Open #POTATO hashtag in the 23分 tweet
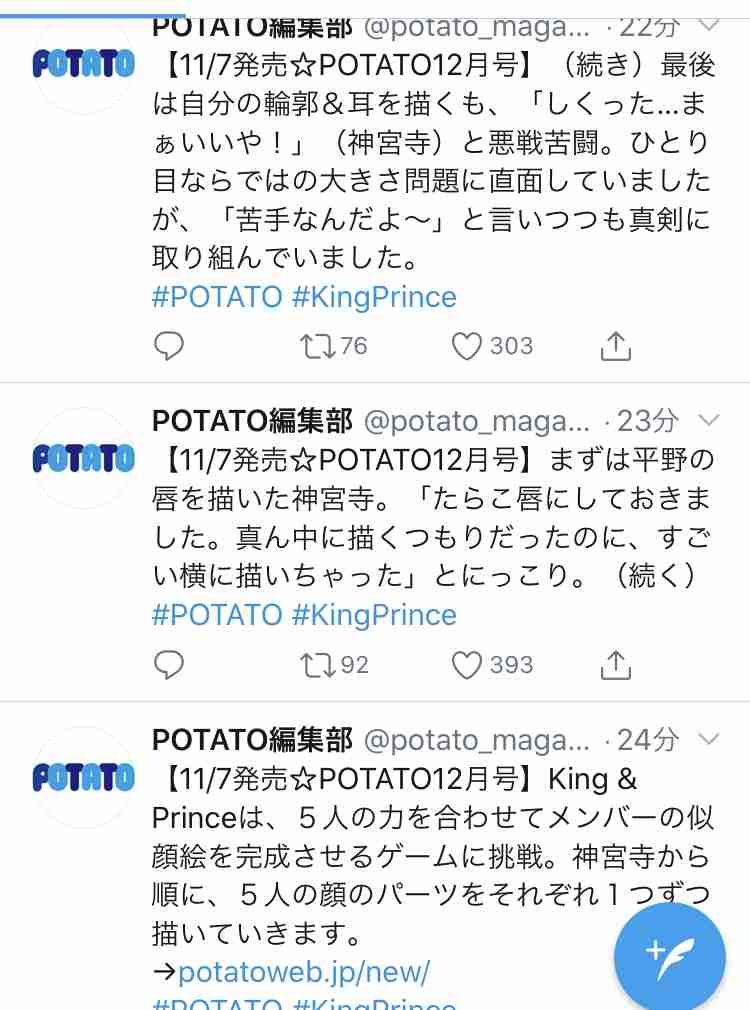Image resolution: width=750 pixels, height=1010 pixels. 217,615
